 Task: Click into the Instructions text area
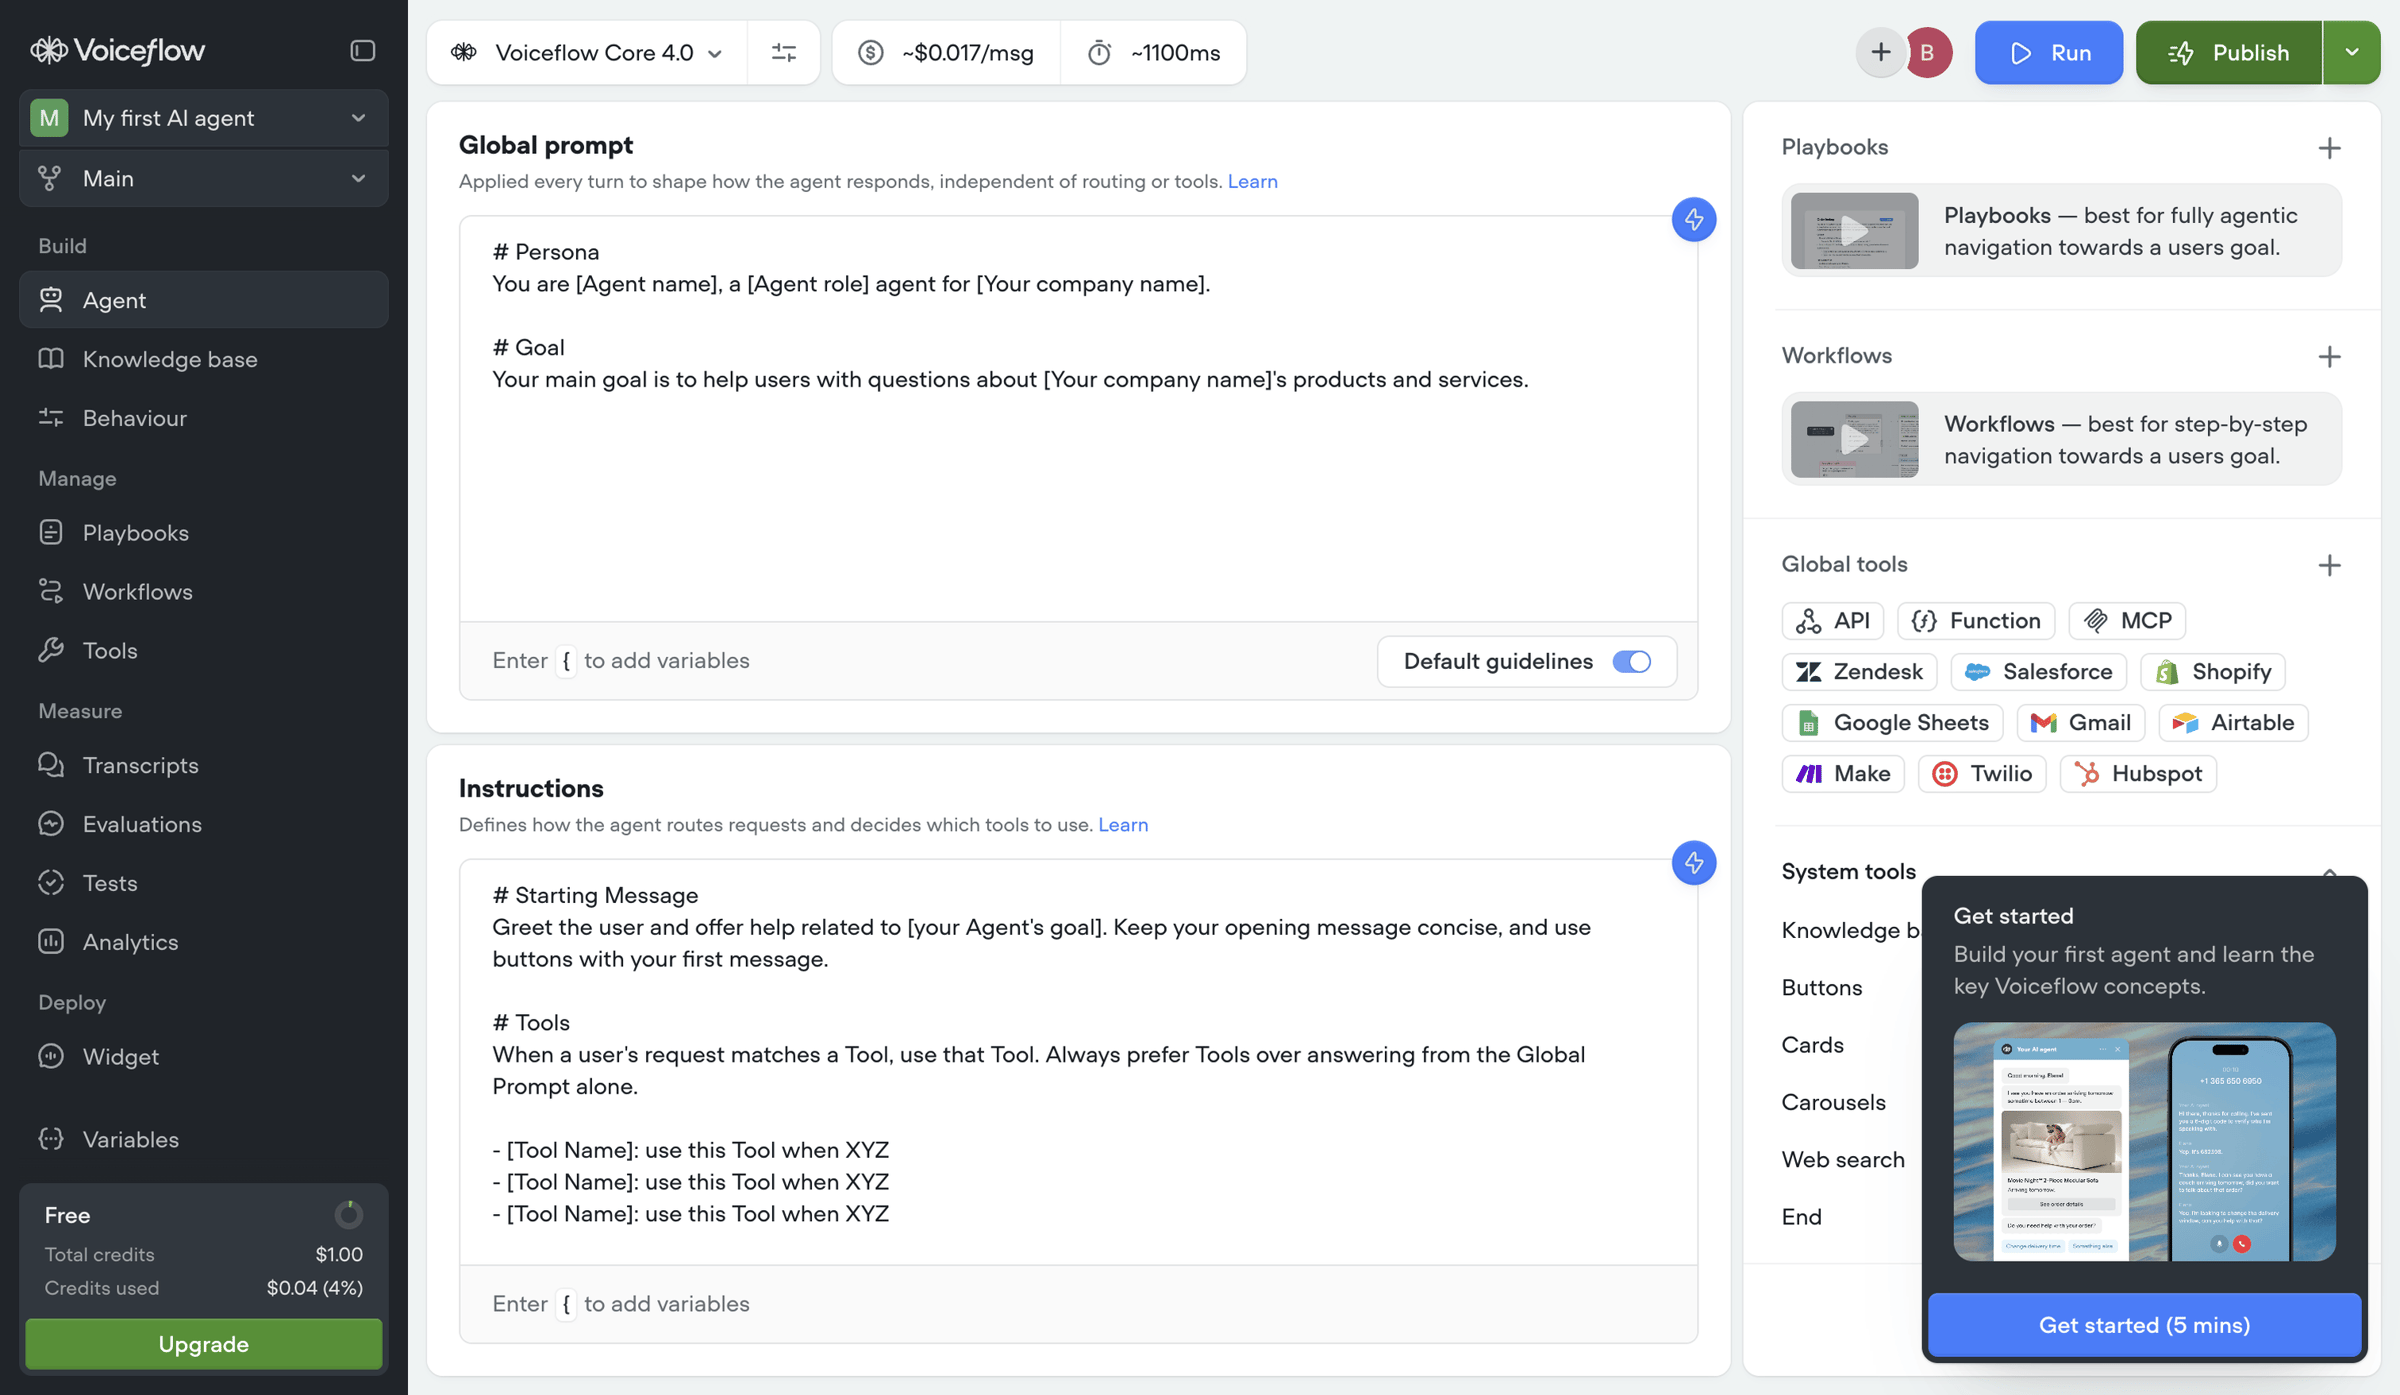[1078, 1062]
